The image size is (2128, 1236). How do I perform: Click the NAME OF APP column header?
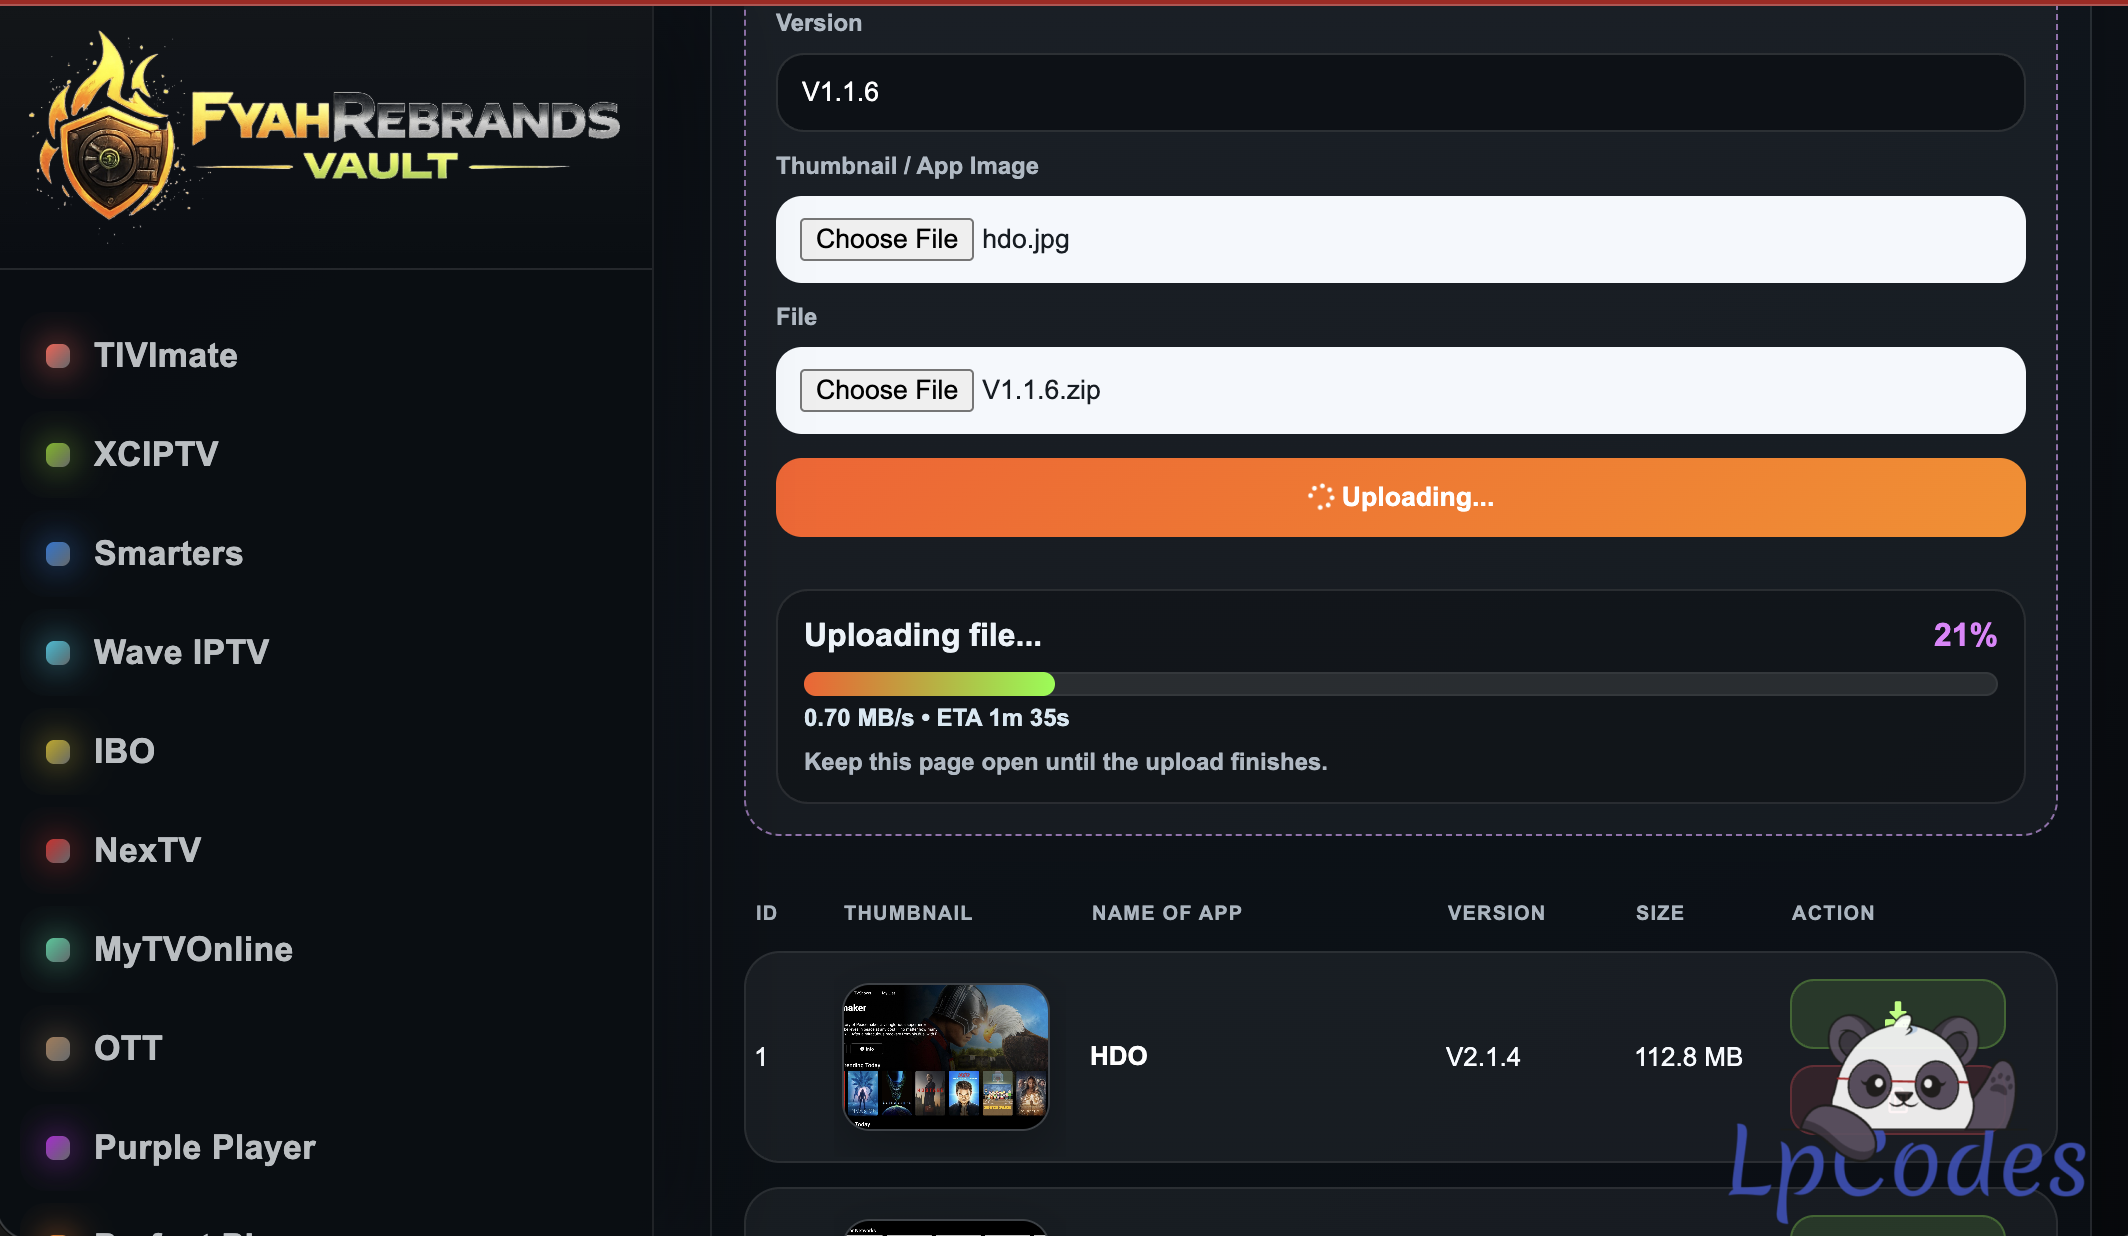(x=1166, y=913)
